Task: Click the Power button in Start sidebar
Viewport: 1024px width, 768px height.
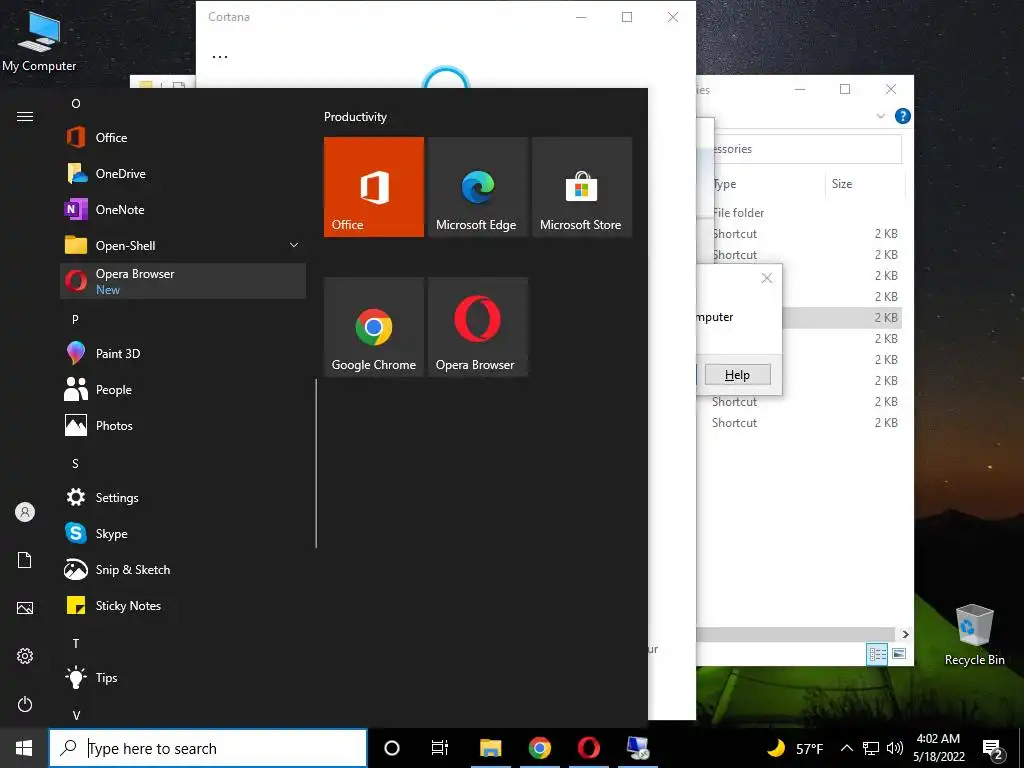Action: (x=25, y=704)
